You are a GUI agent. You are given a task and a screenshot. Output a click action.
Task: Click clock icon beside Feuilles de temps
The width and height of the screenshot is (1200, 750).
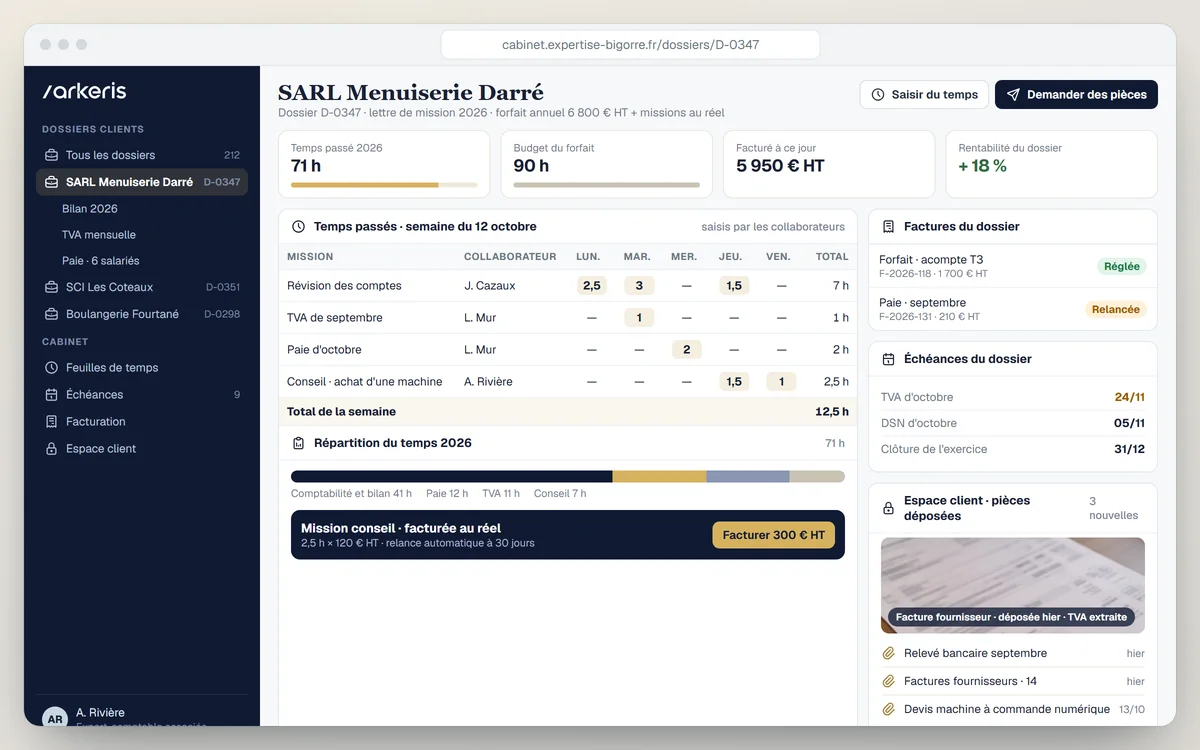click(x=52, y=368)
